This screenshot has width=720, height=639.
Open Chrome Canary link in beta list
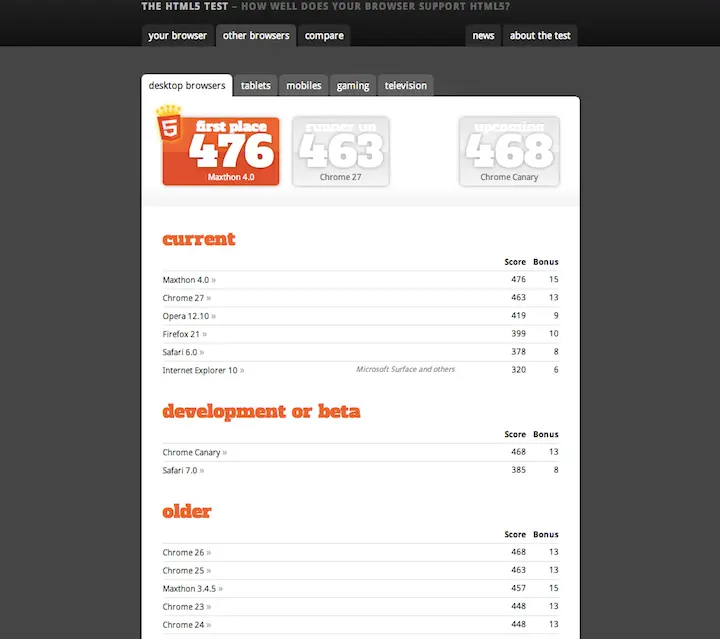click(x=195, y=452)
